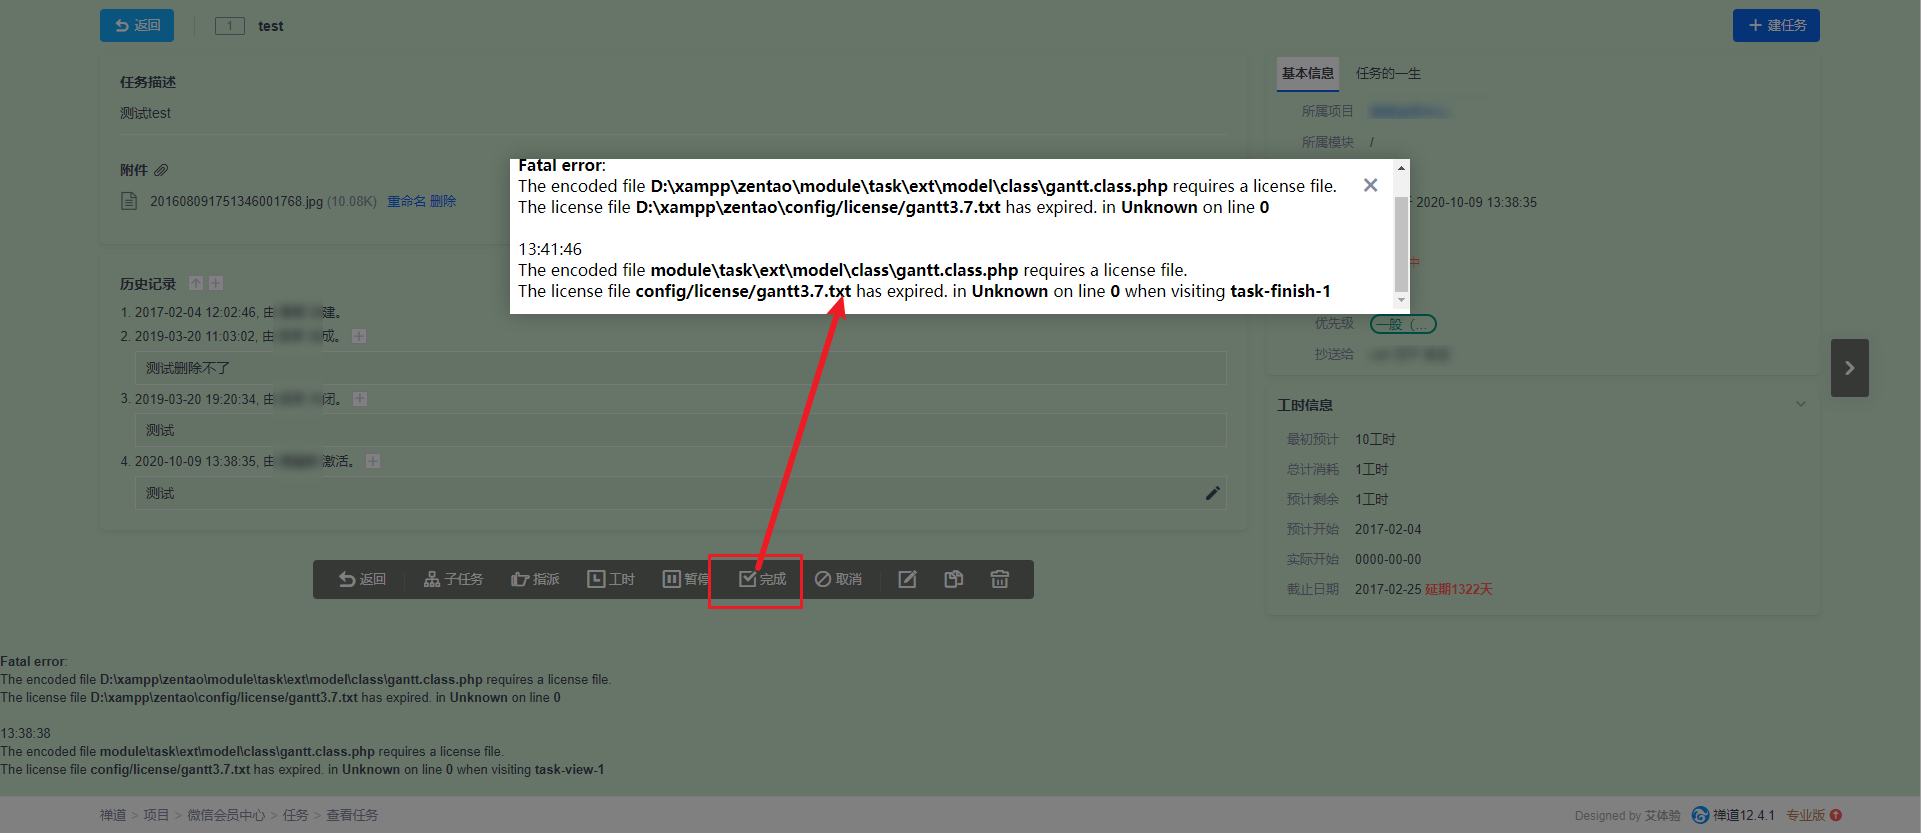The height and width of the screenshot is (833, 1921).
Task: Open attachment 201608091751346001768.jpg
Action: click(x=236, y=202)
